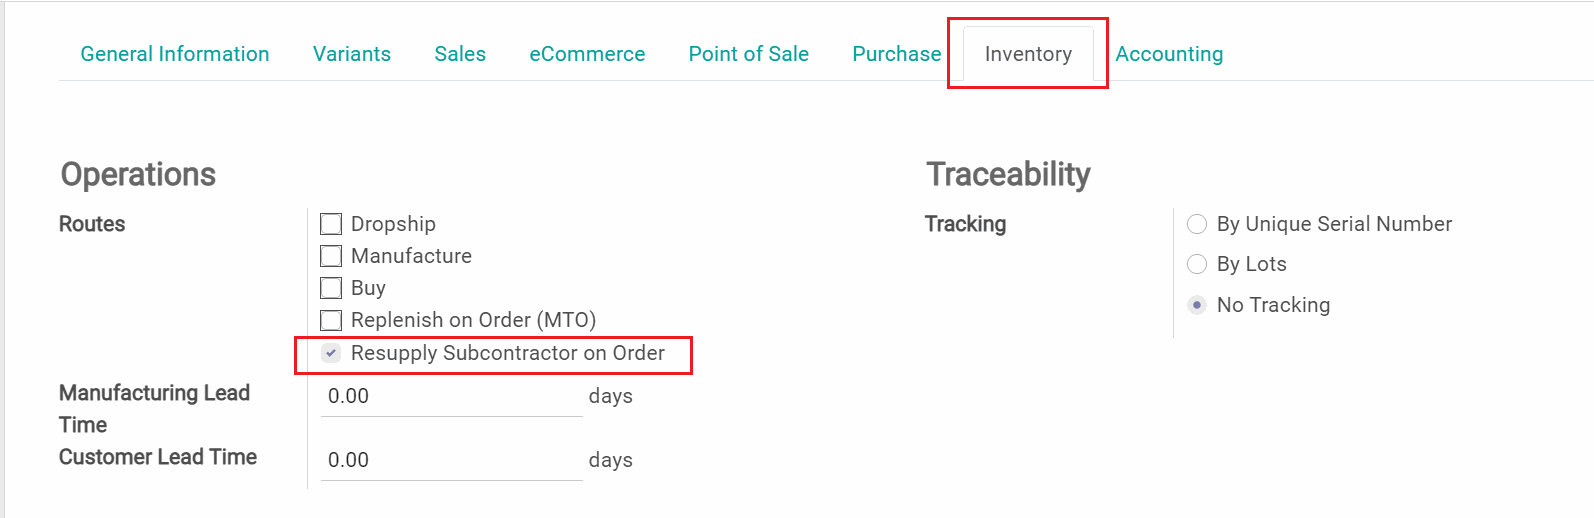Open the Accounting tab
Image resolution: width=1594 pixels, height=518 pixels.
point(1169,54)
